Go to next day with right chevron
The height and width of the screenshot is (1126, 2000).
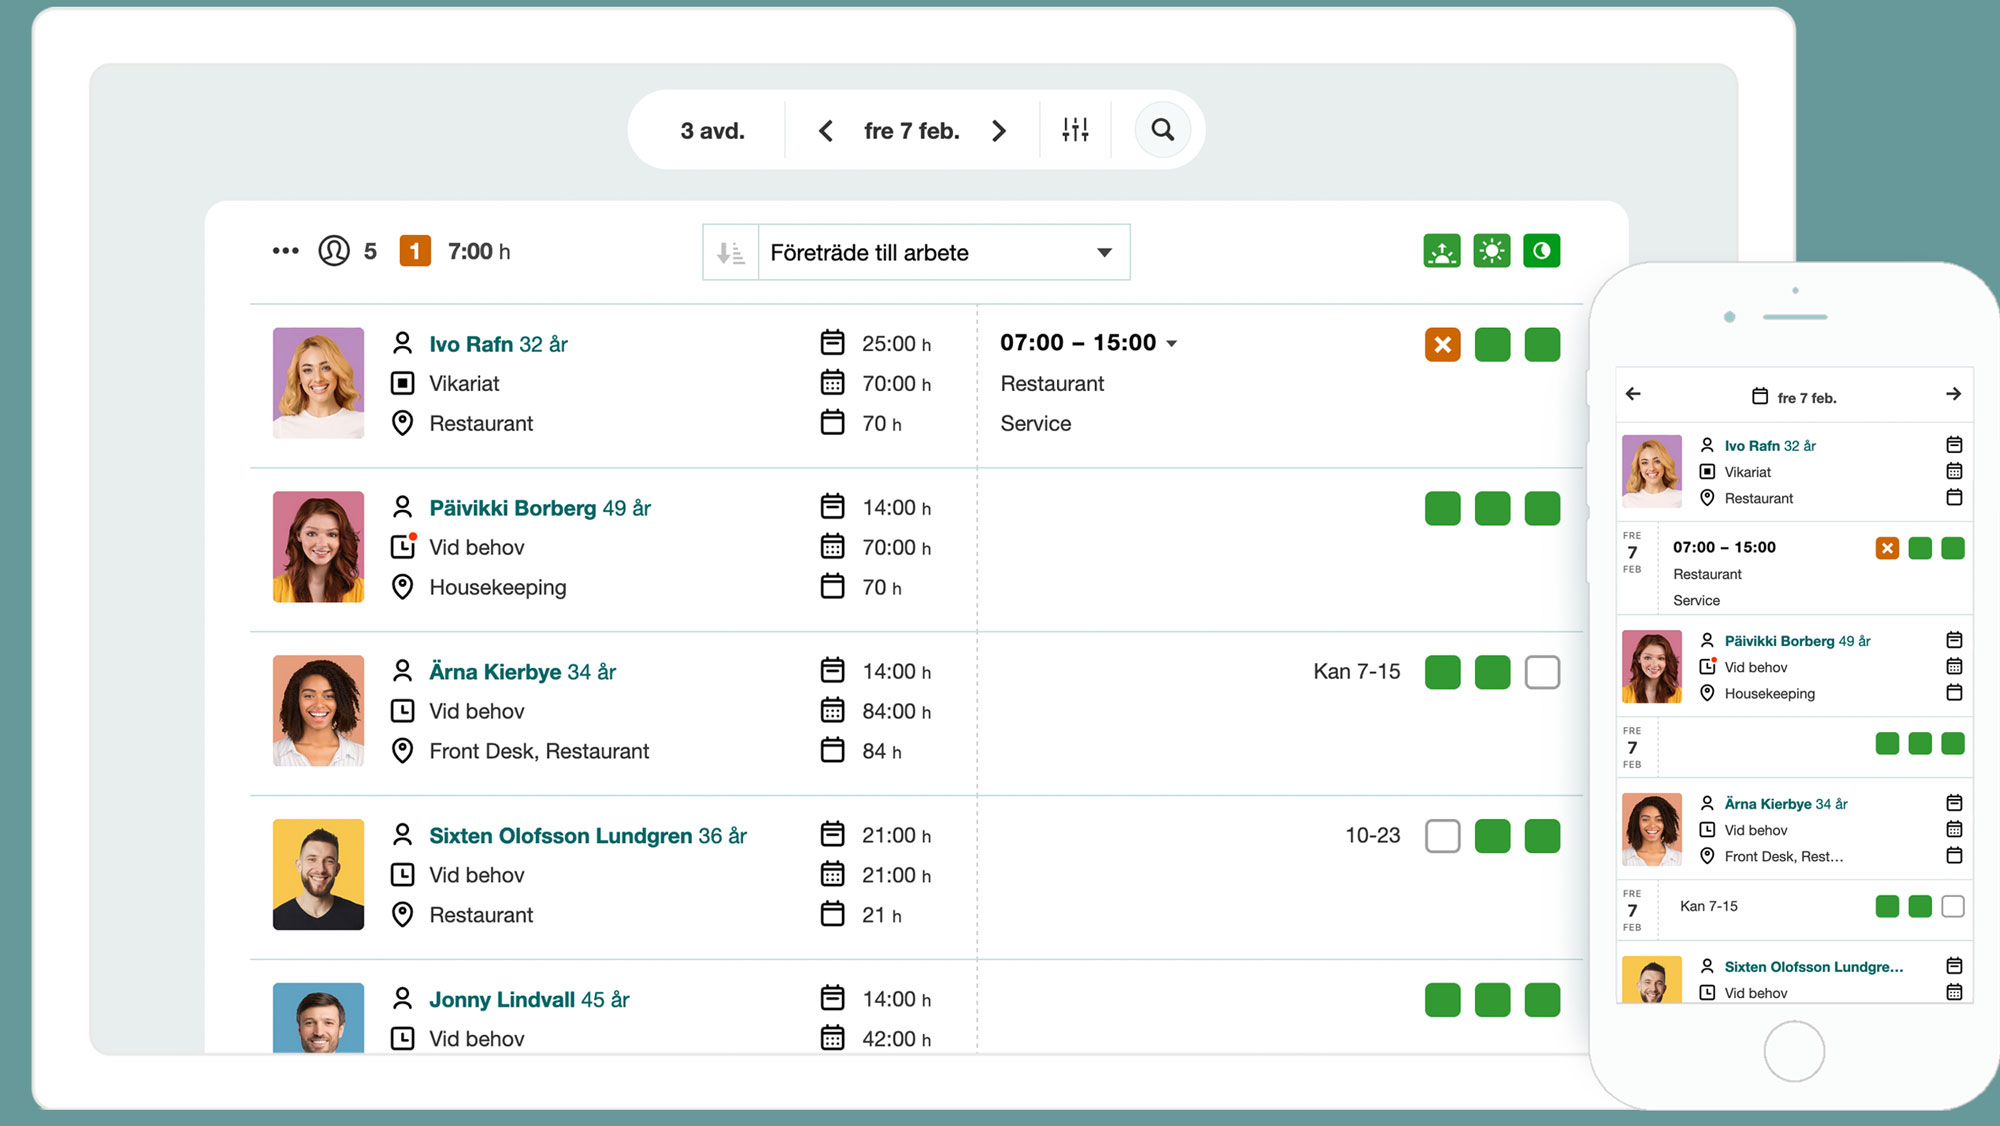pos(998,131)
